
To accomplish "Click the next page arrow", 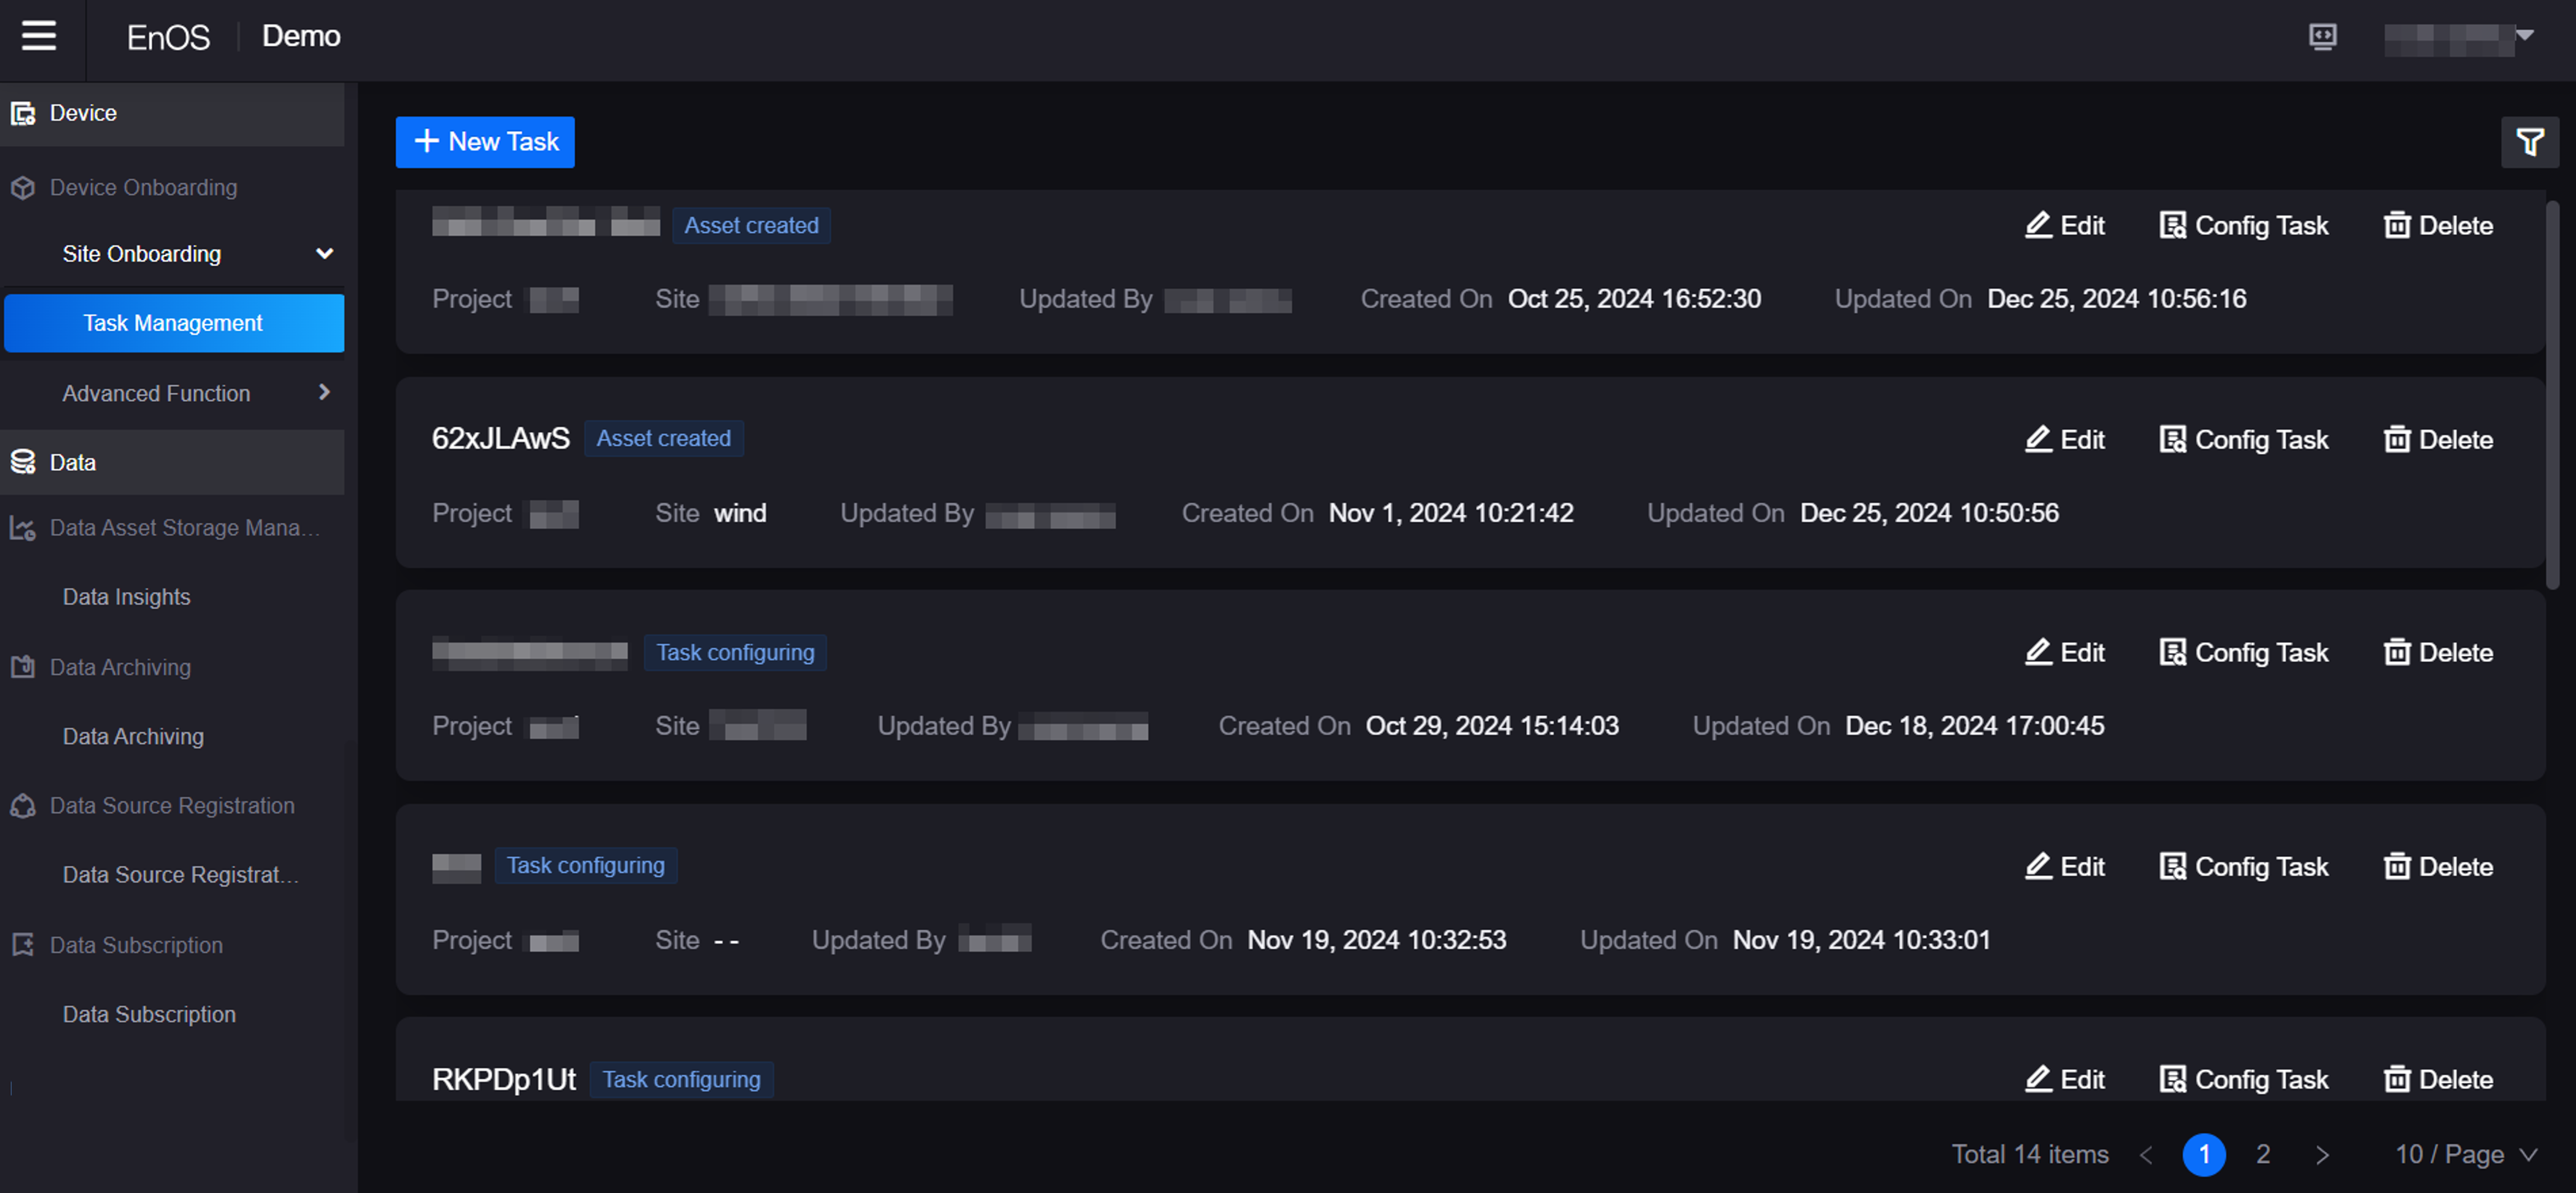I will coord(2322,1154).
